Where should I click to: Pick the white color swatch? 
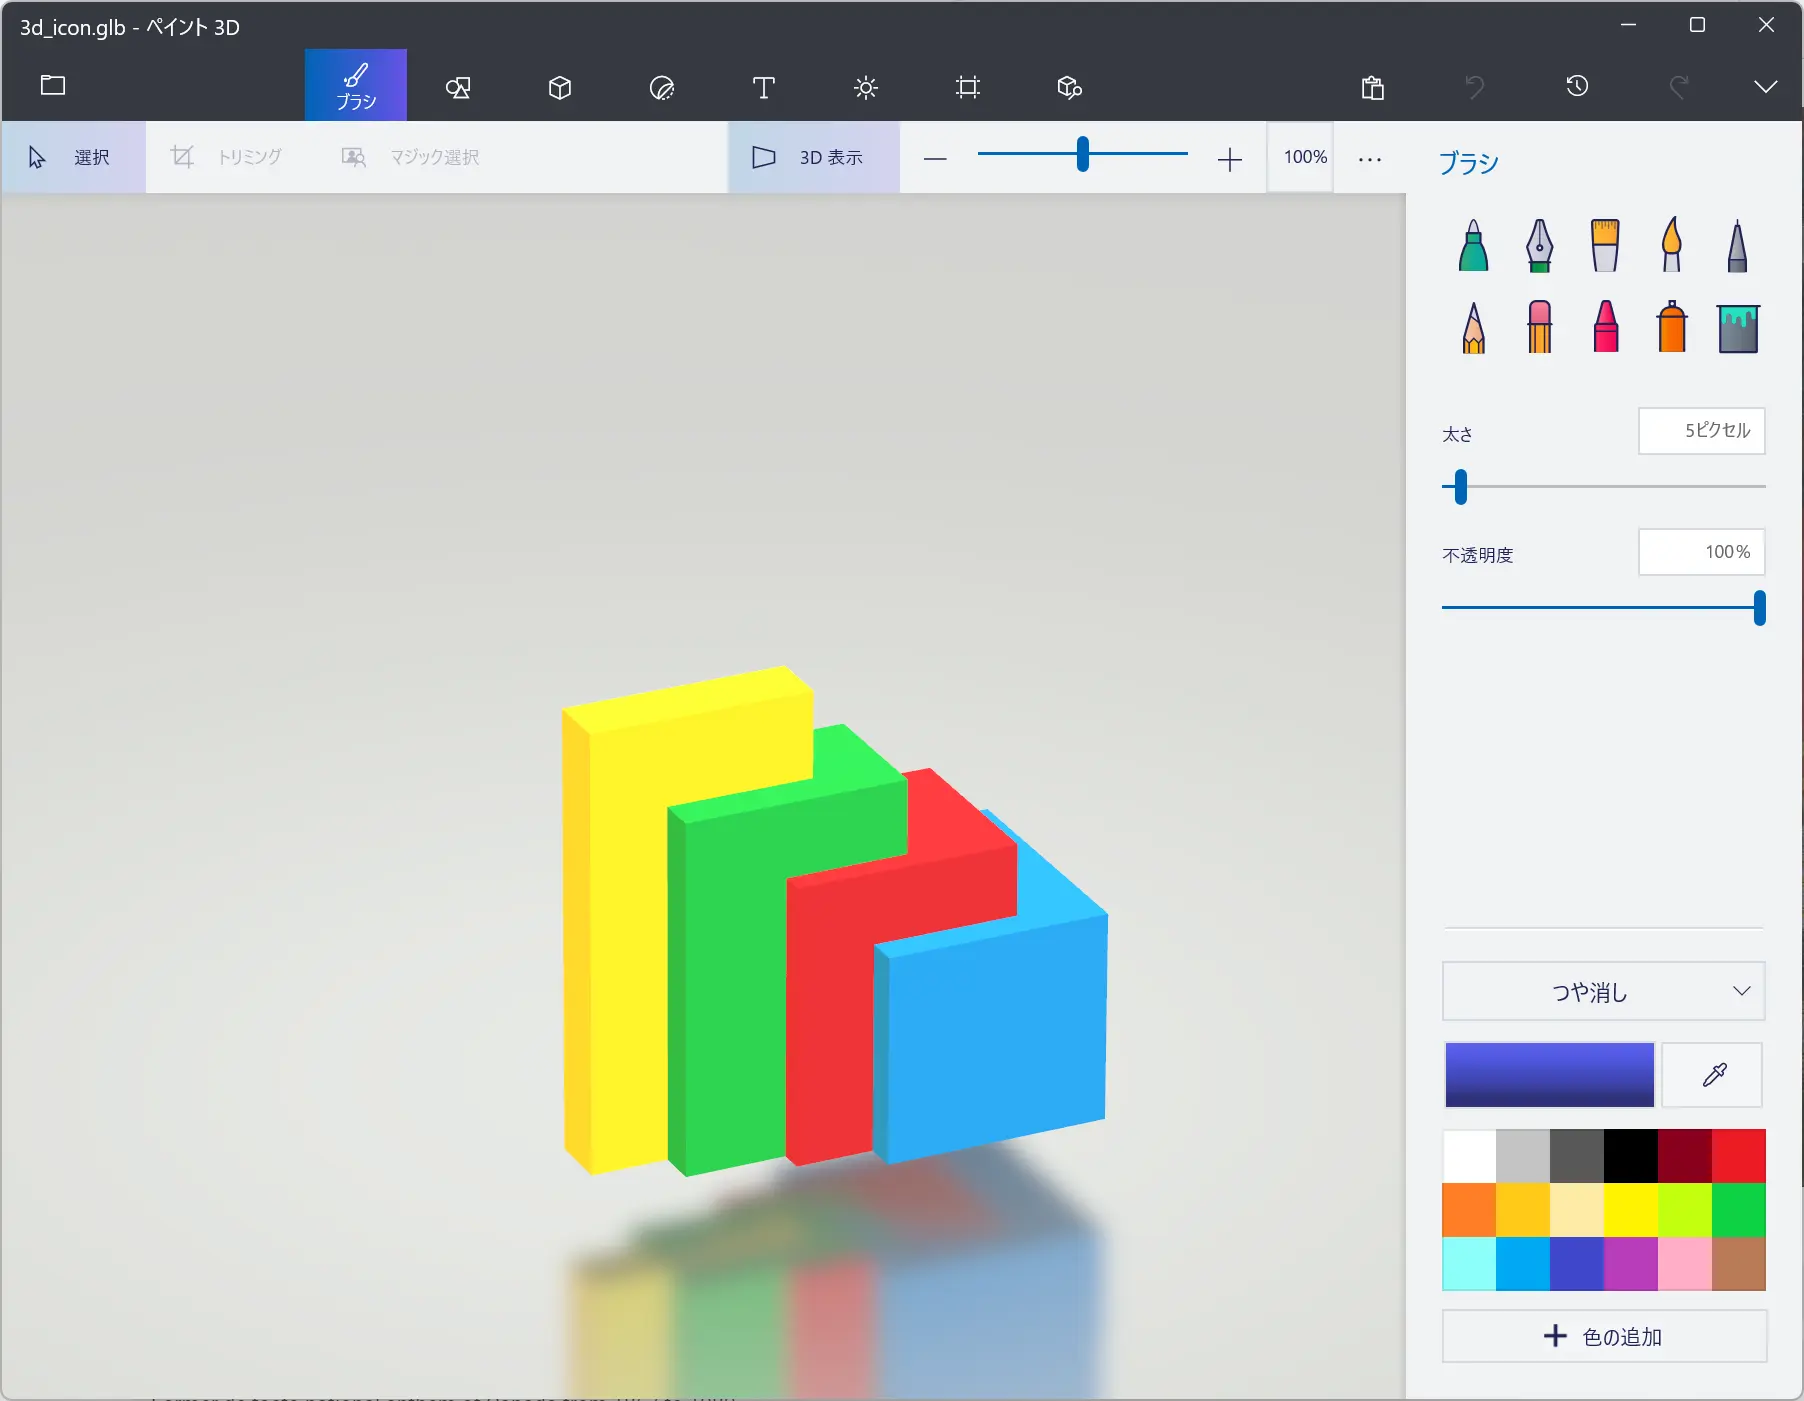1470,1156
